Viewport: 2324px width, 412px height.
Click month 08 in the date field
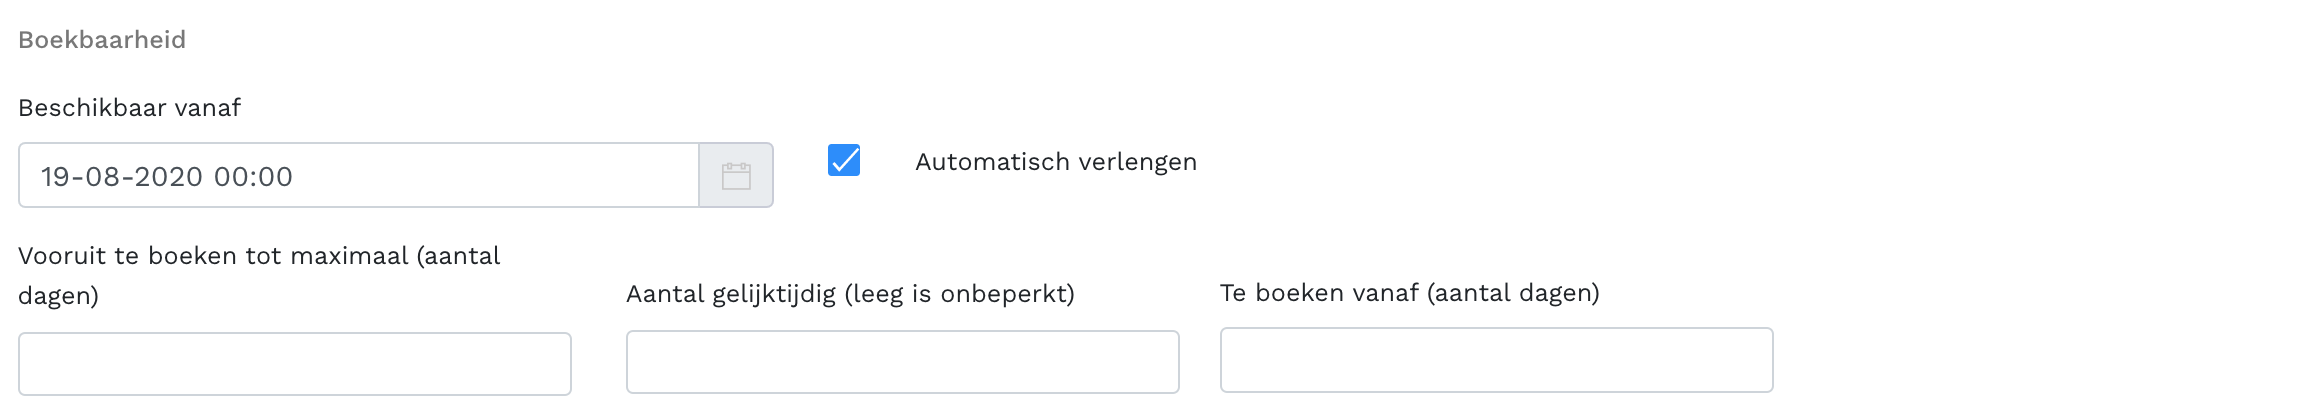point(103,177)
